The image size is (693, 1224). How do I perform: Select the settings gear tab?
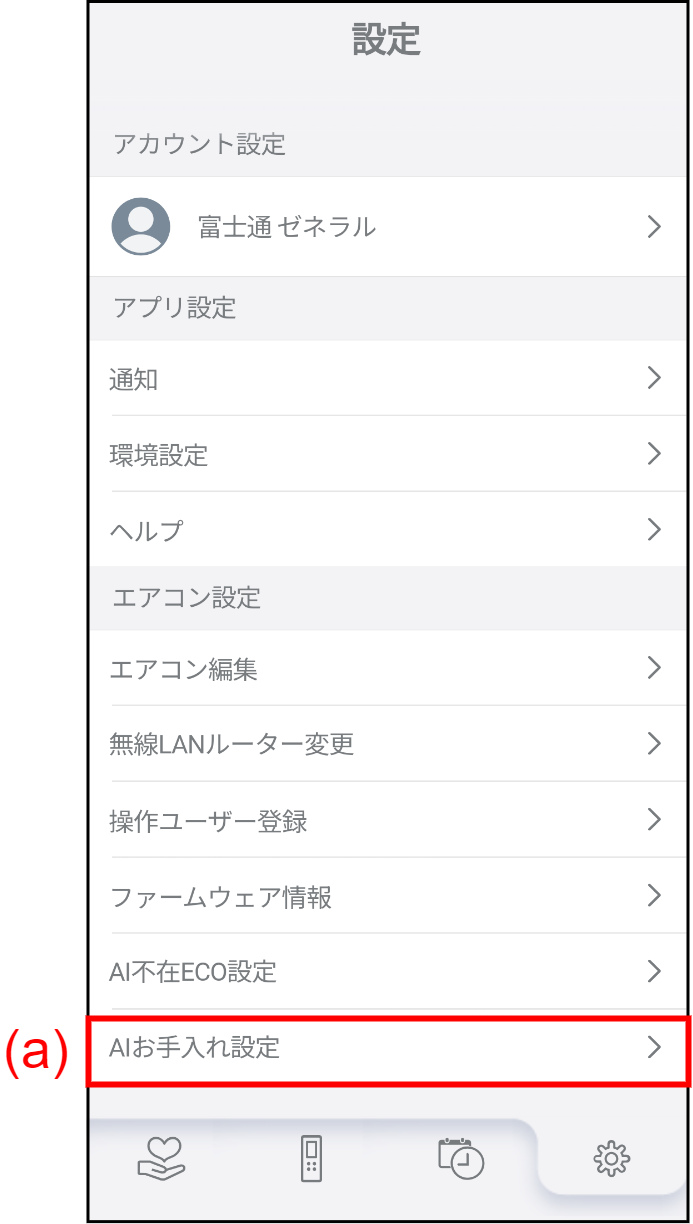click(611, 1159)
